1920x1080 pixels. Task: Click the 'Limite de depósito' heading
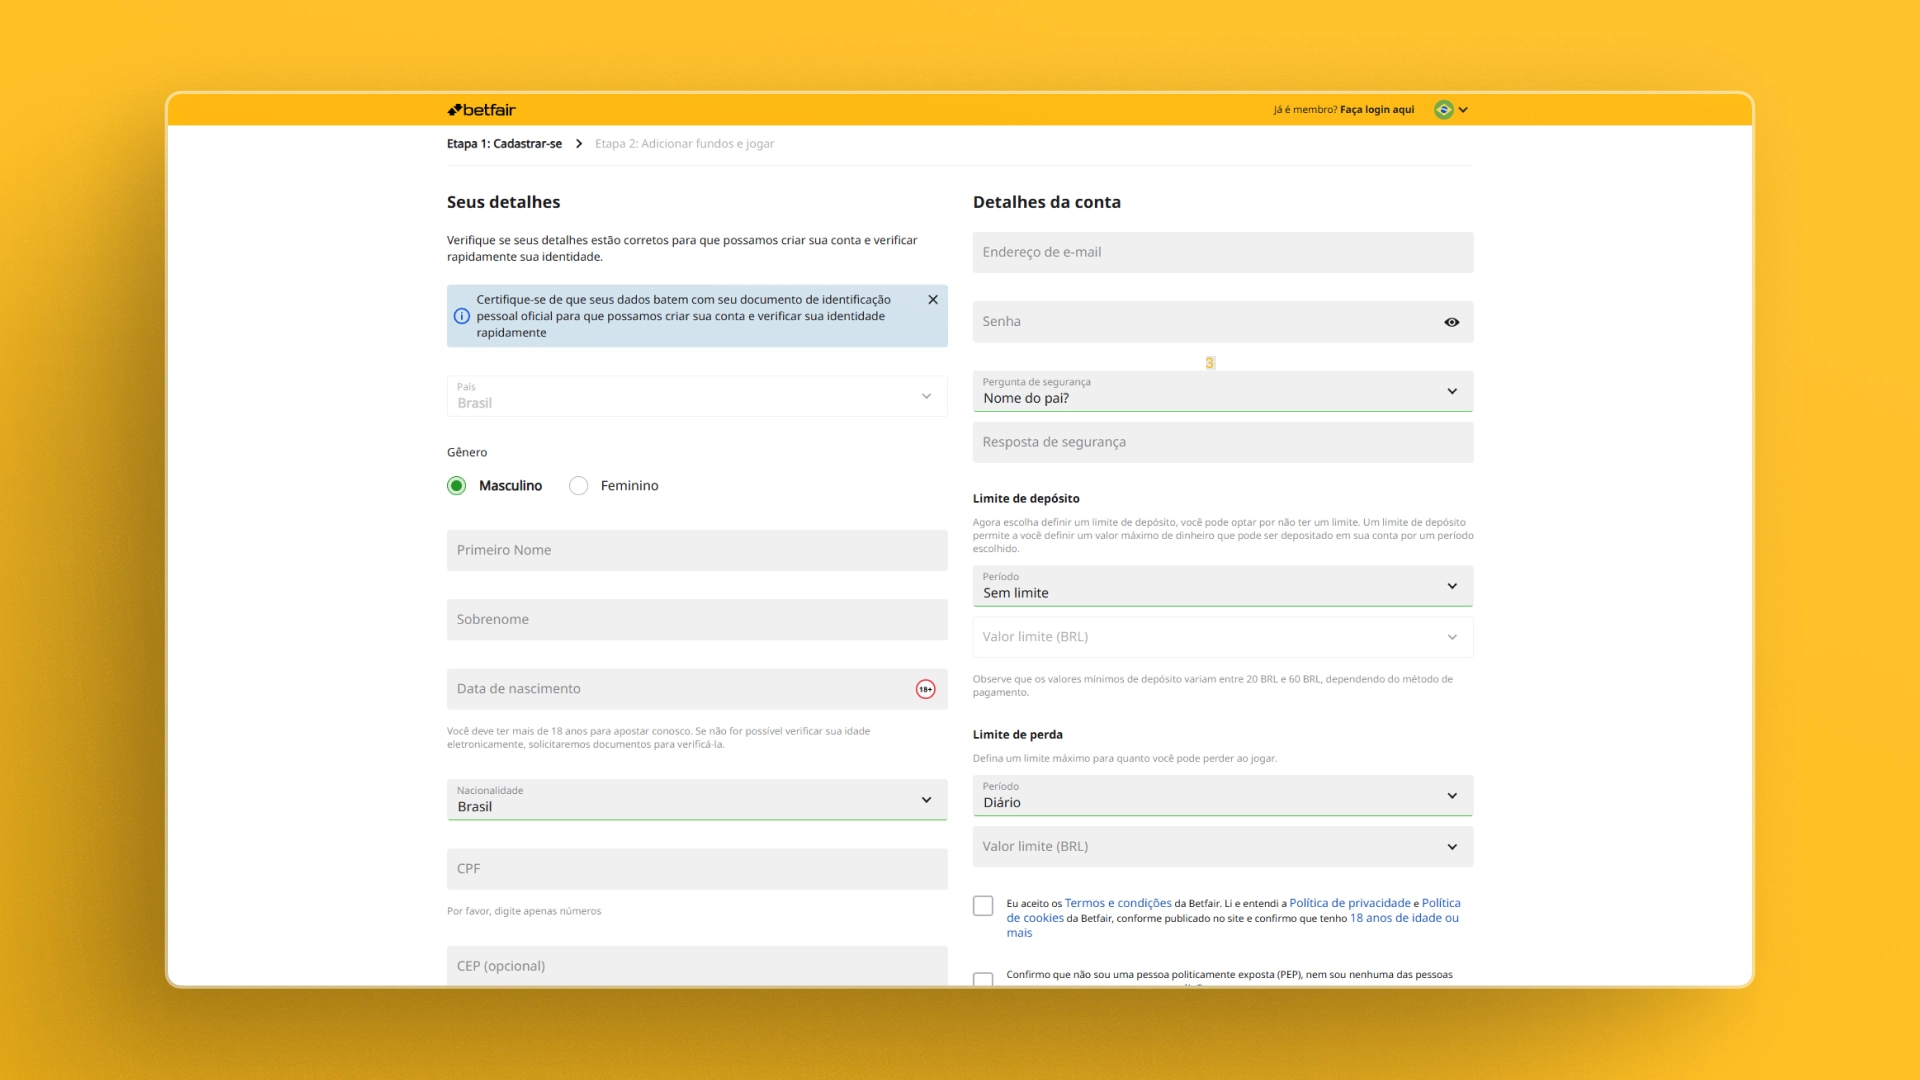[1026, 499]
